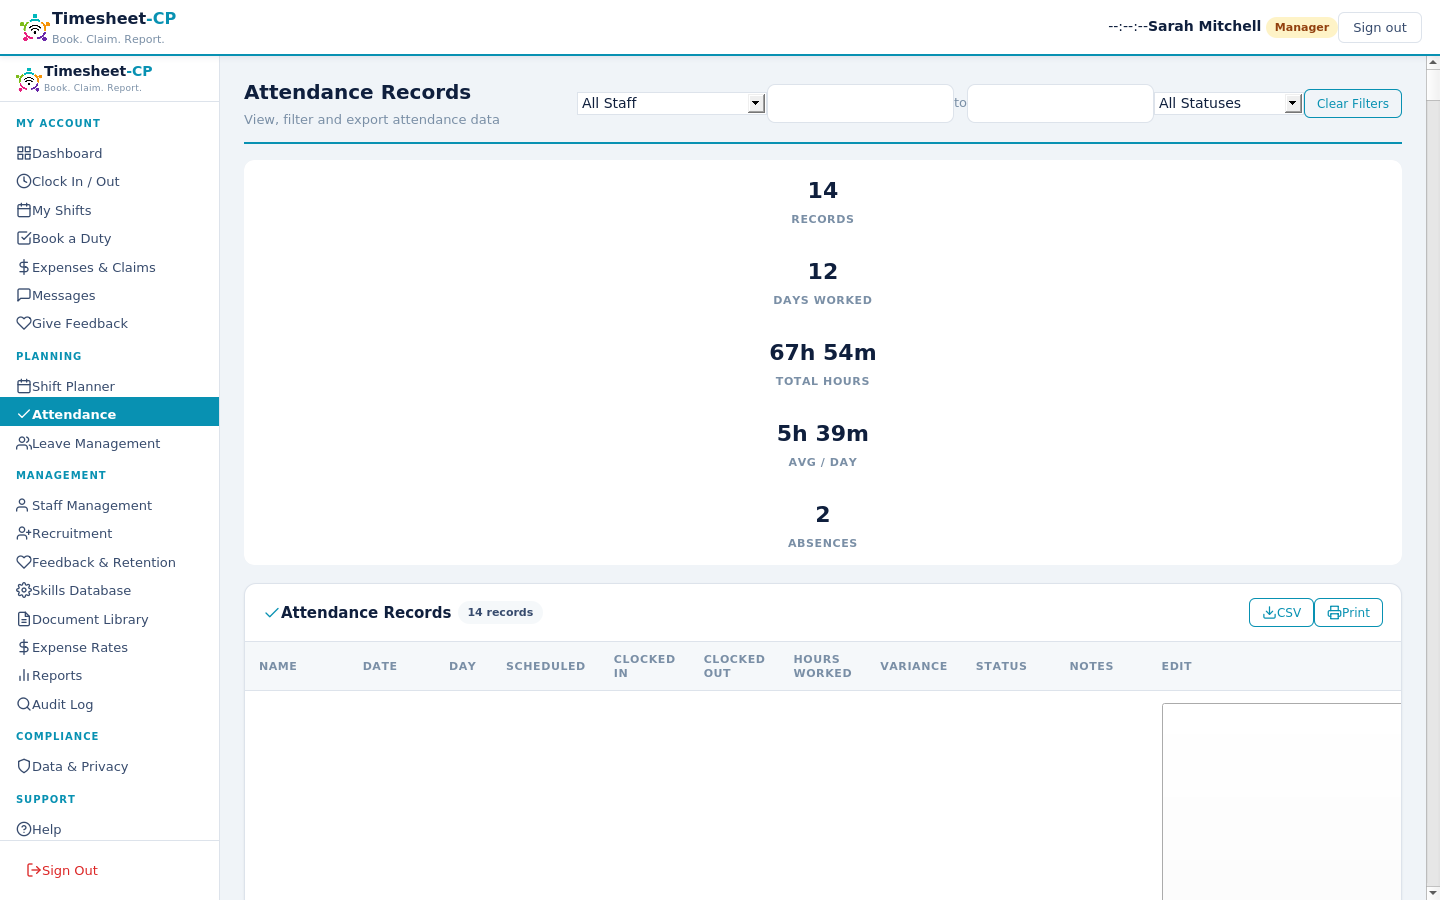The image size is (1440, 900).
Task: Click the Date column header
Action: [380, 666]
